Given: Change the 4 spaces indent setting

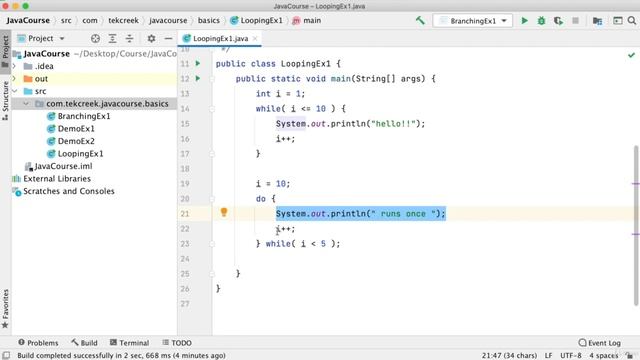Looking at the screenshot, I should tap(603, 356).
